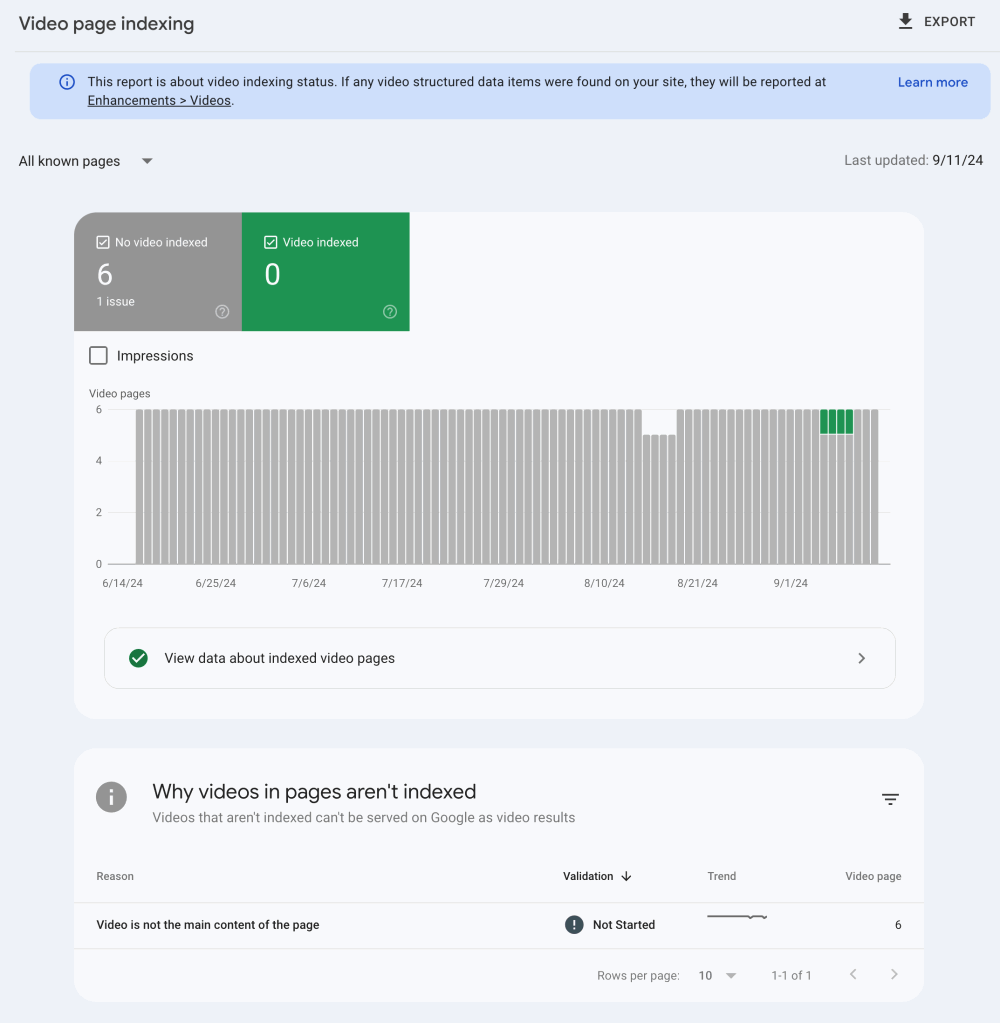
Task: Open help icon on Video indexed card
Action: click(x=390, y=312)
